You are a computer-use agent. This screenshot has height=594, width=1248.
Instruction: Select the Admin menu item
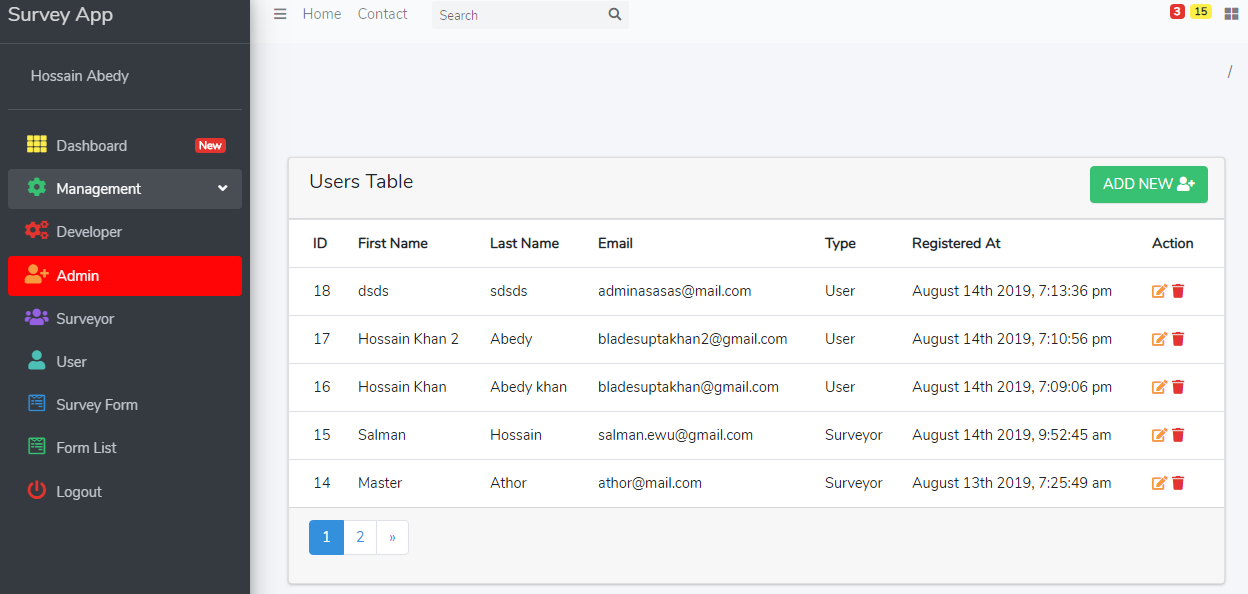125,275
